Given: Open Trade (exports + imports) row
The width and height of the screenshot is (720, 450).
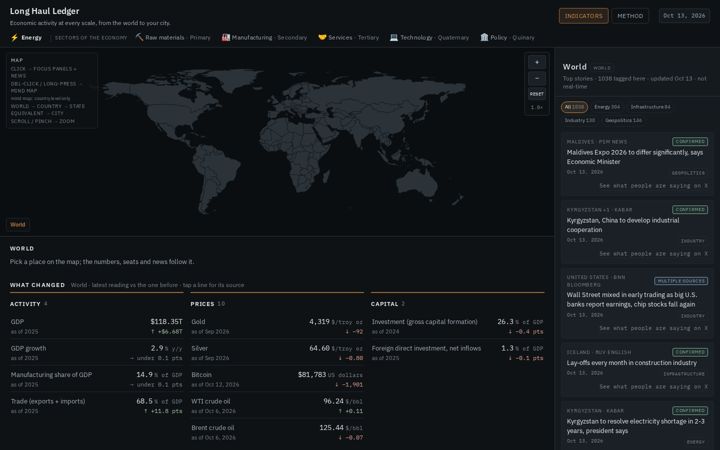Looking at the screenshot, I should click(96, 406).
